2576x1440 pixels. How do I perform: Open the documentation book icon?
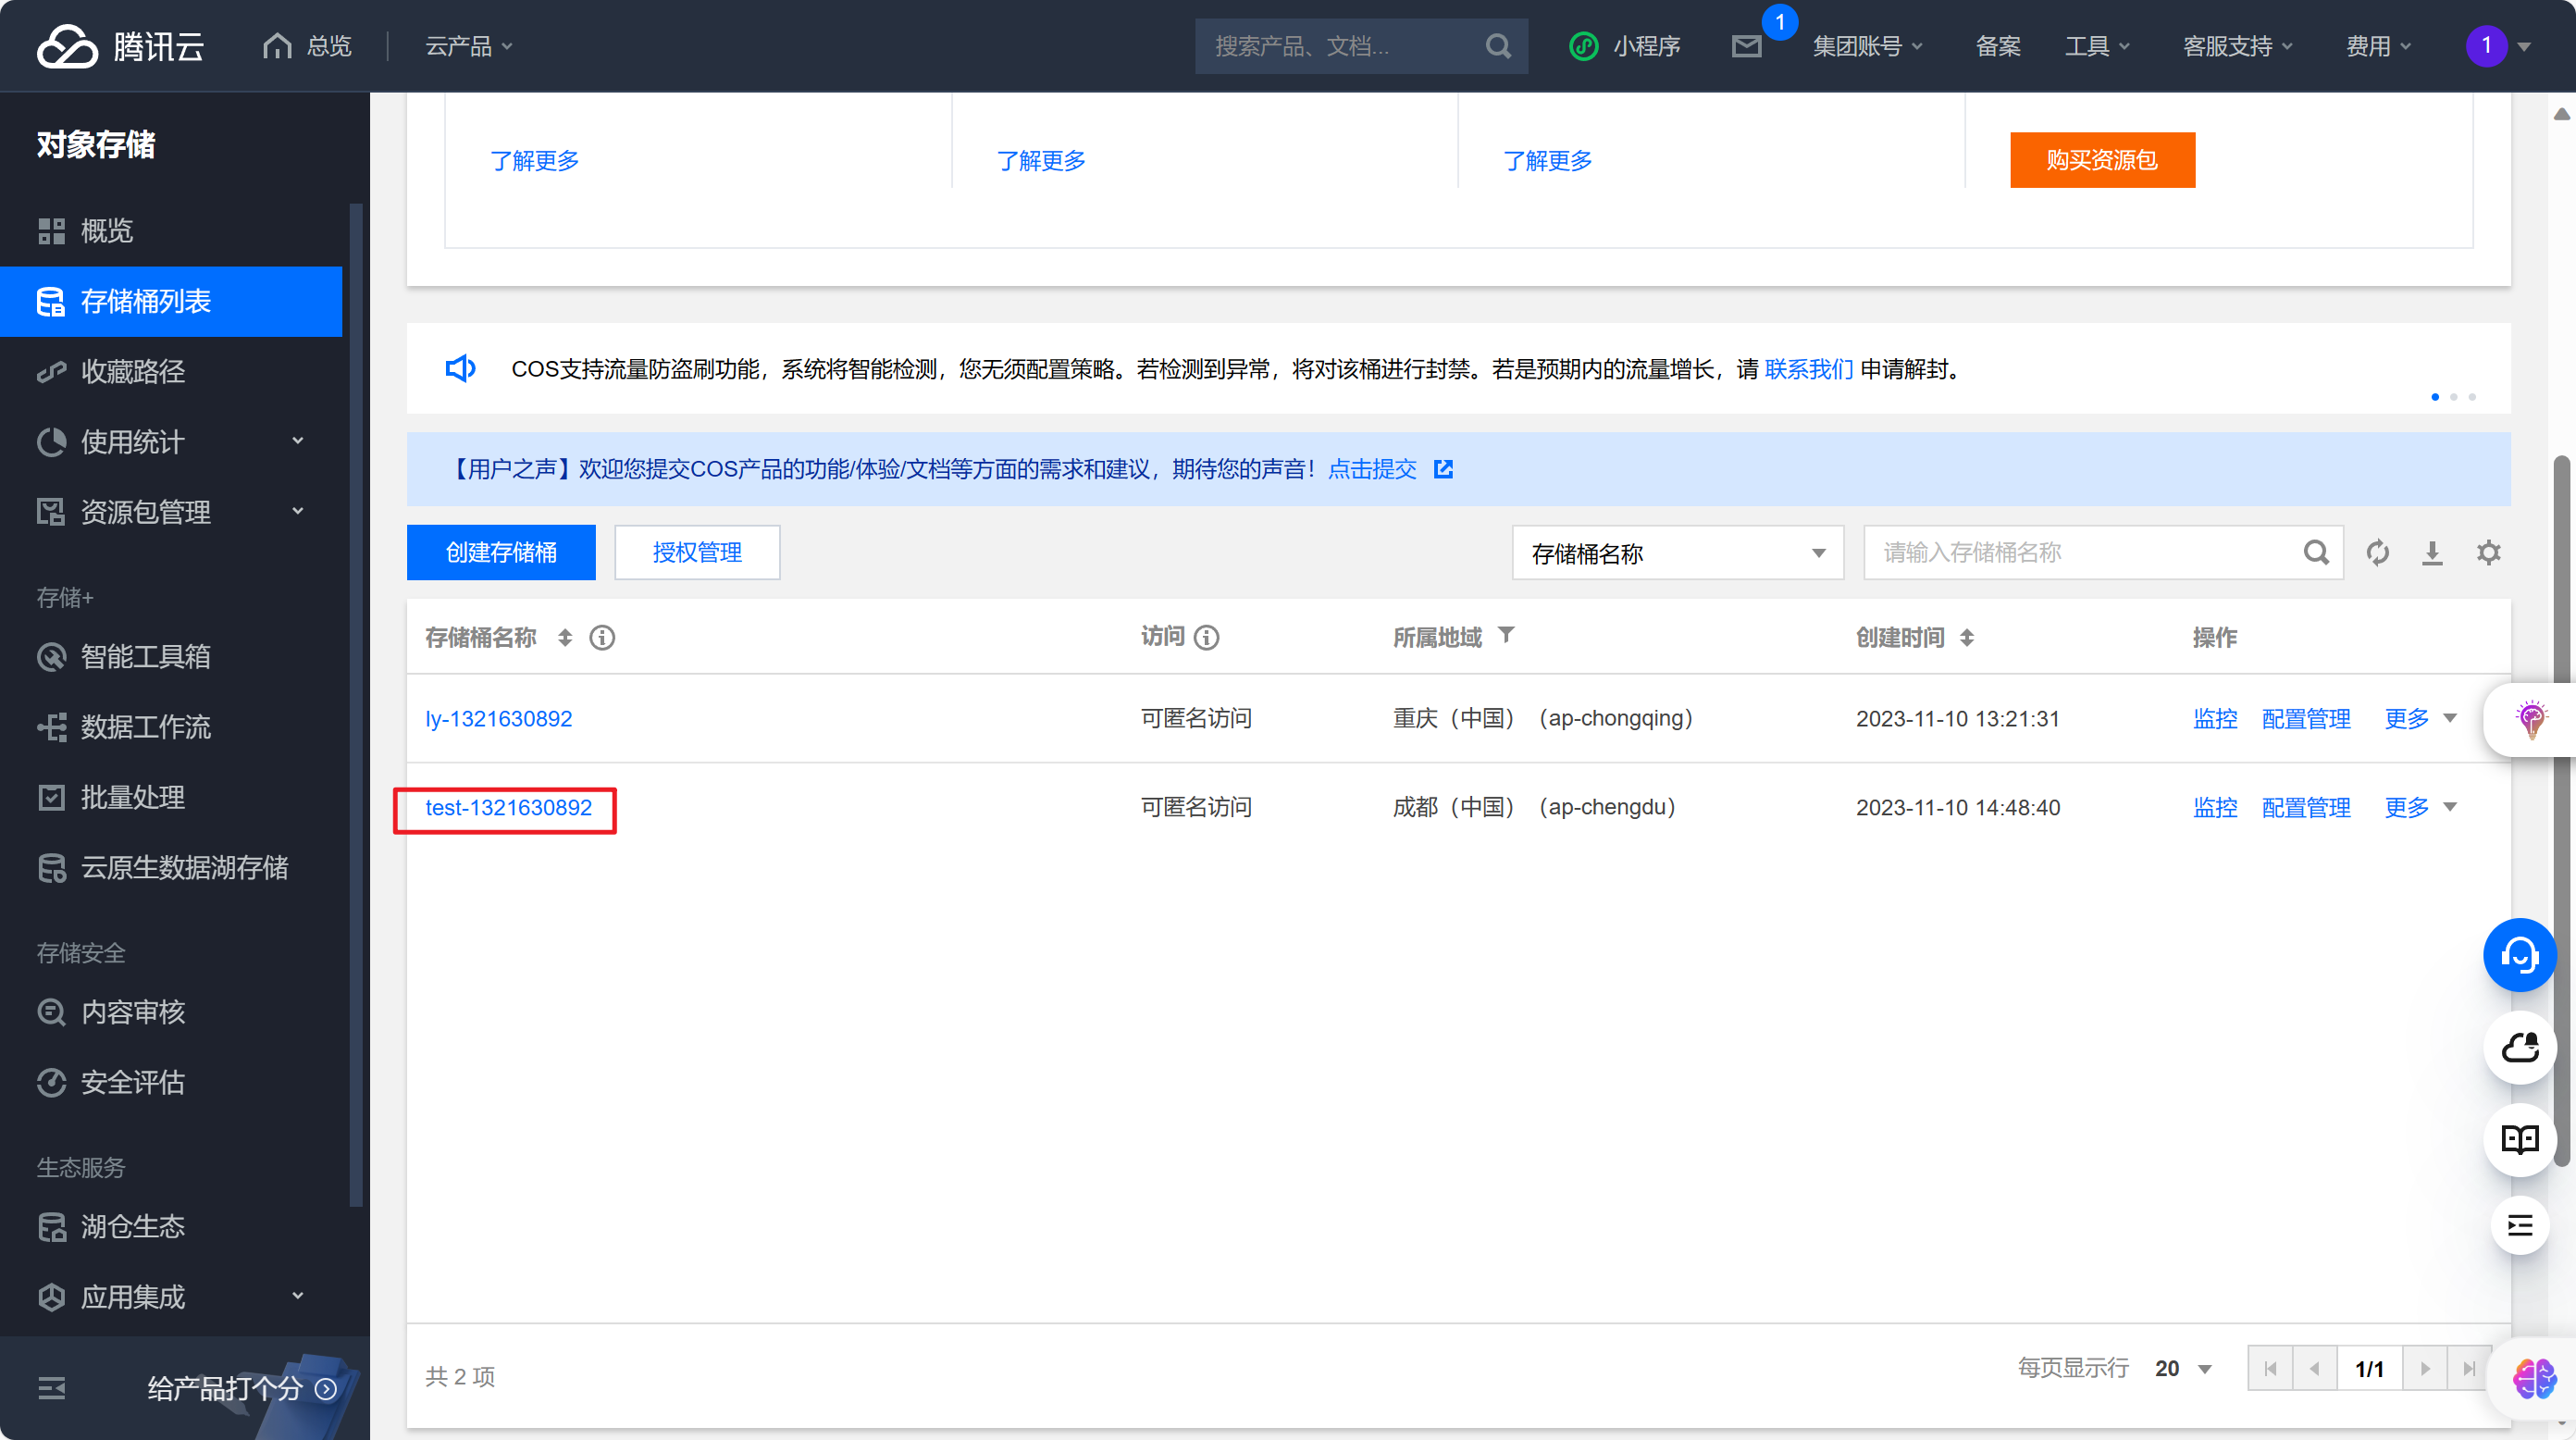tap(2519, 1139)
